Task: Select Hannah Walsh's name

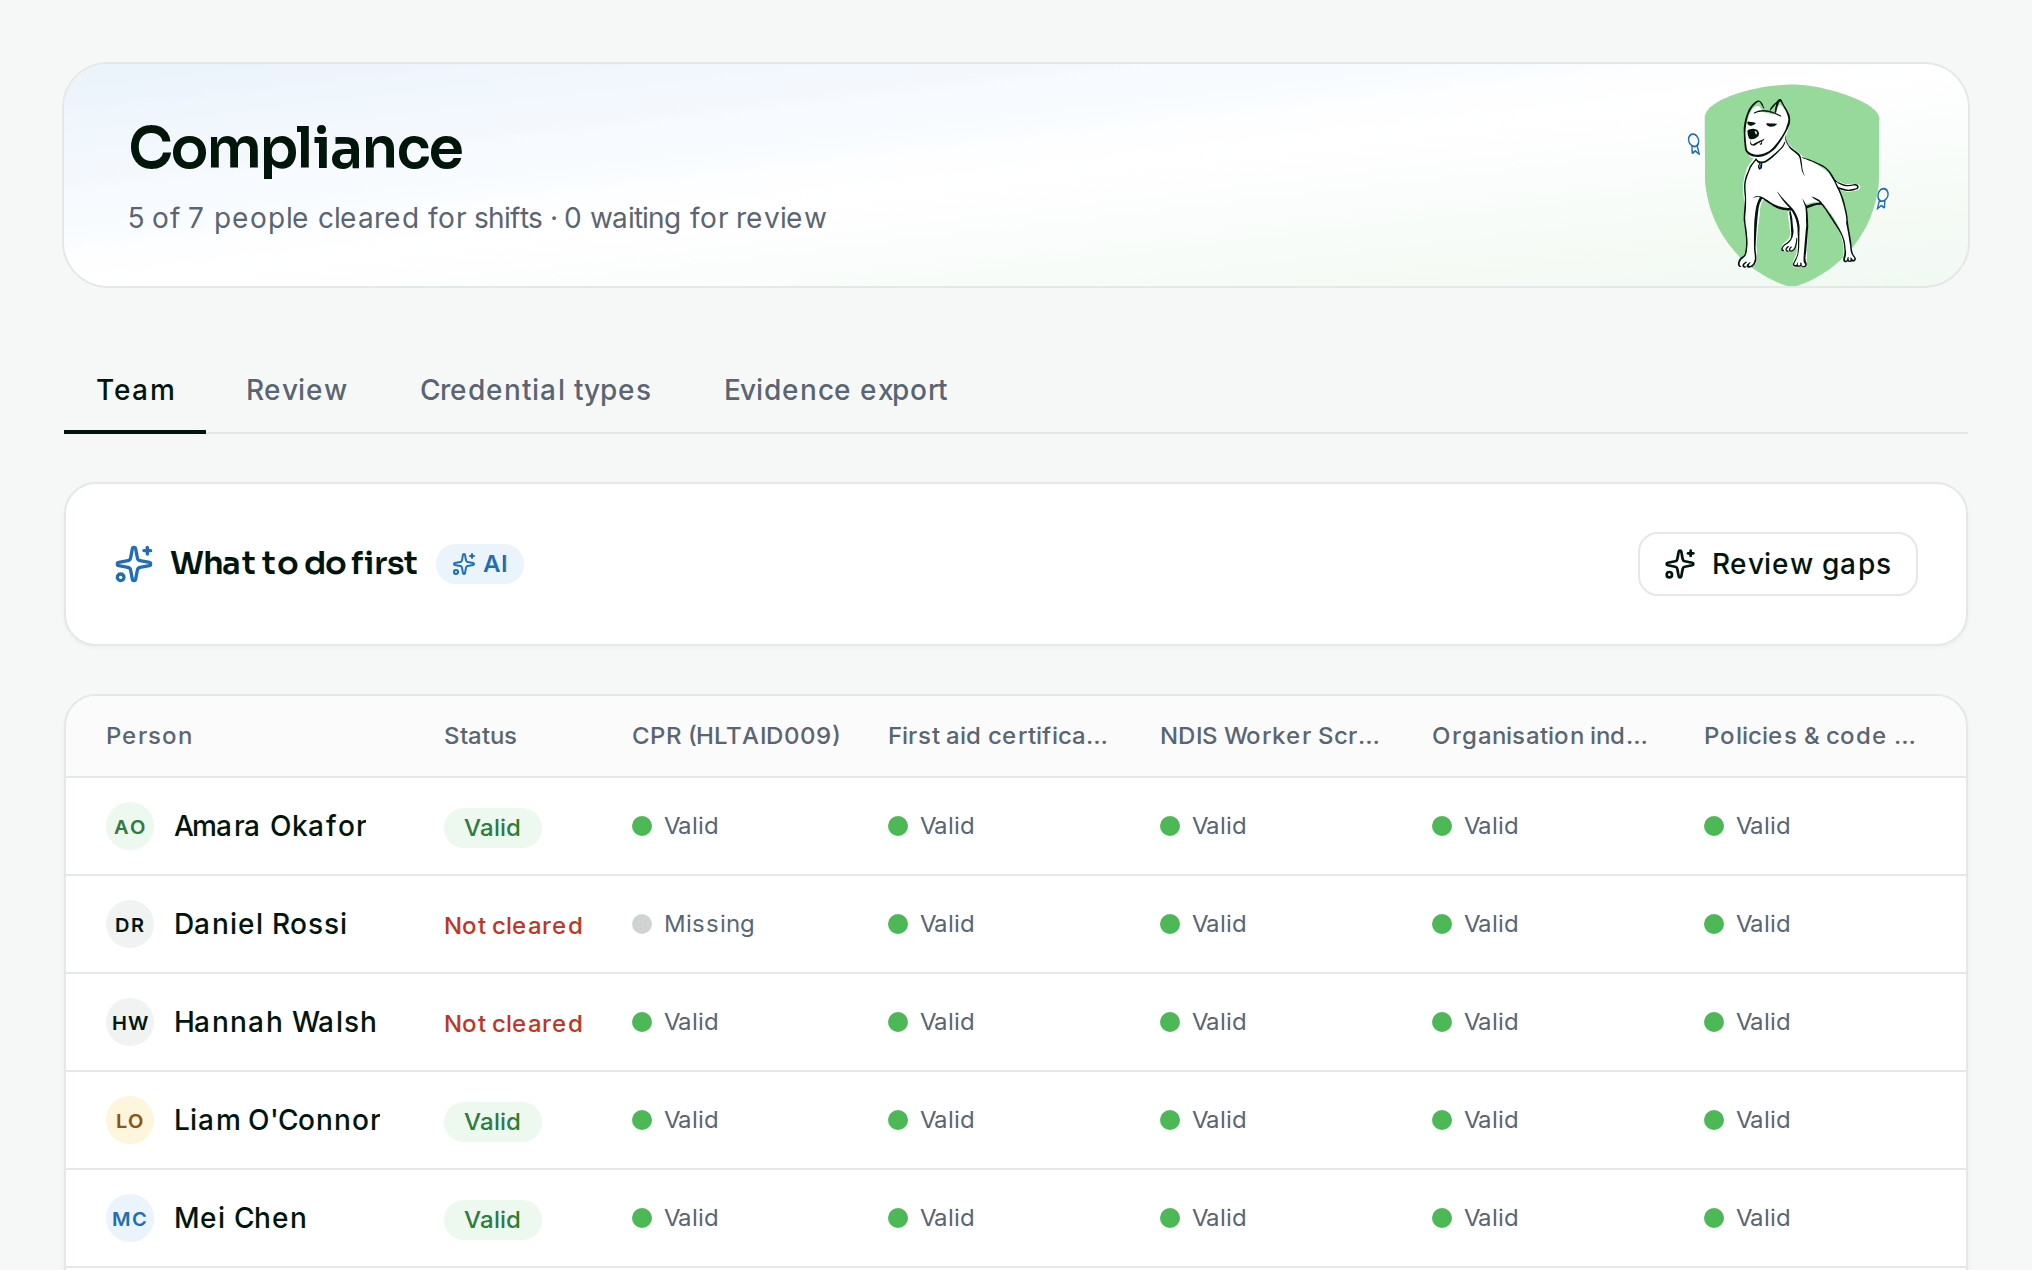Action: click(275, 1022)
